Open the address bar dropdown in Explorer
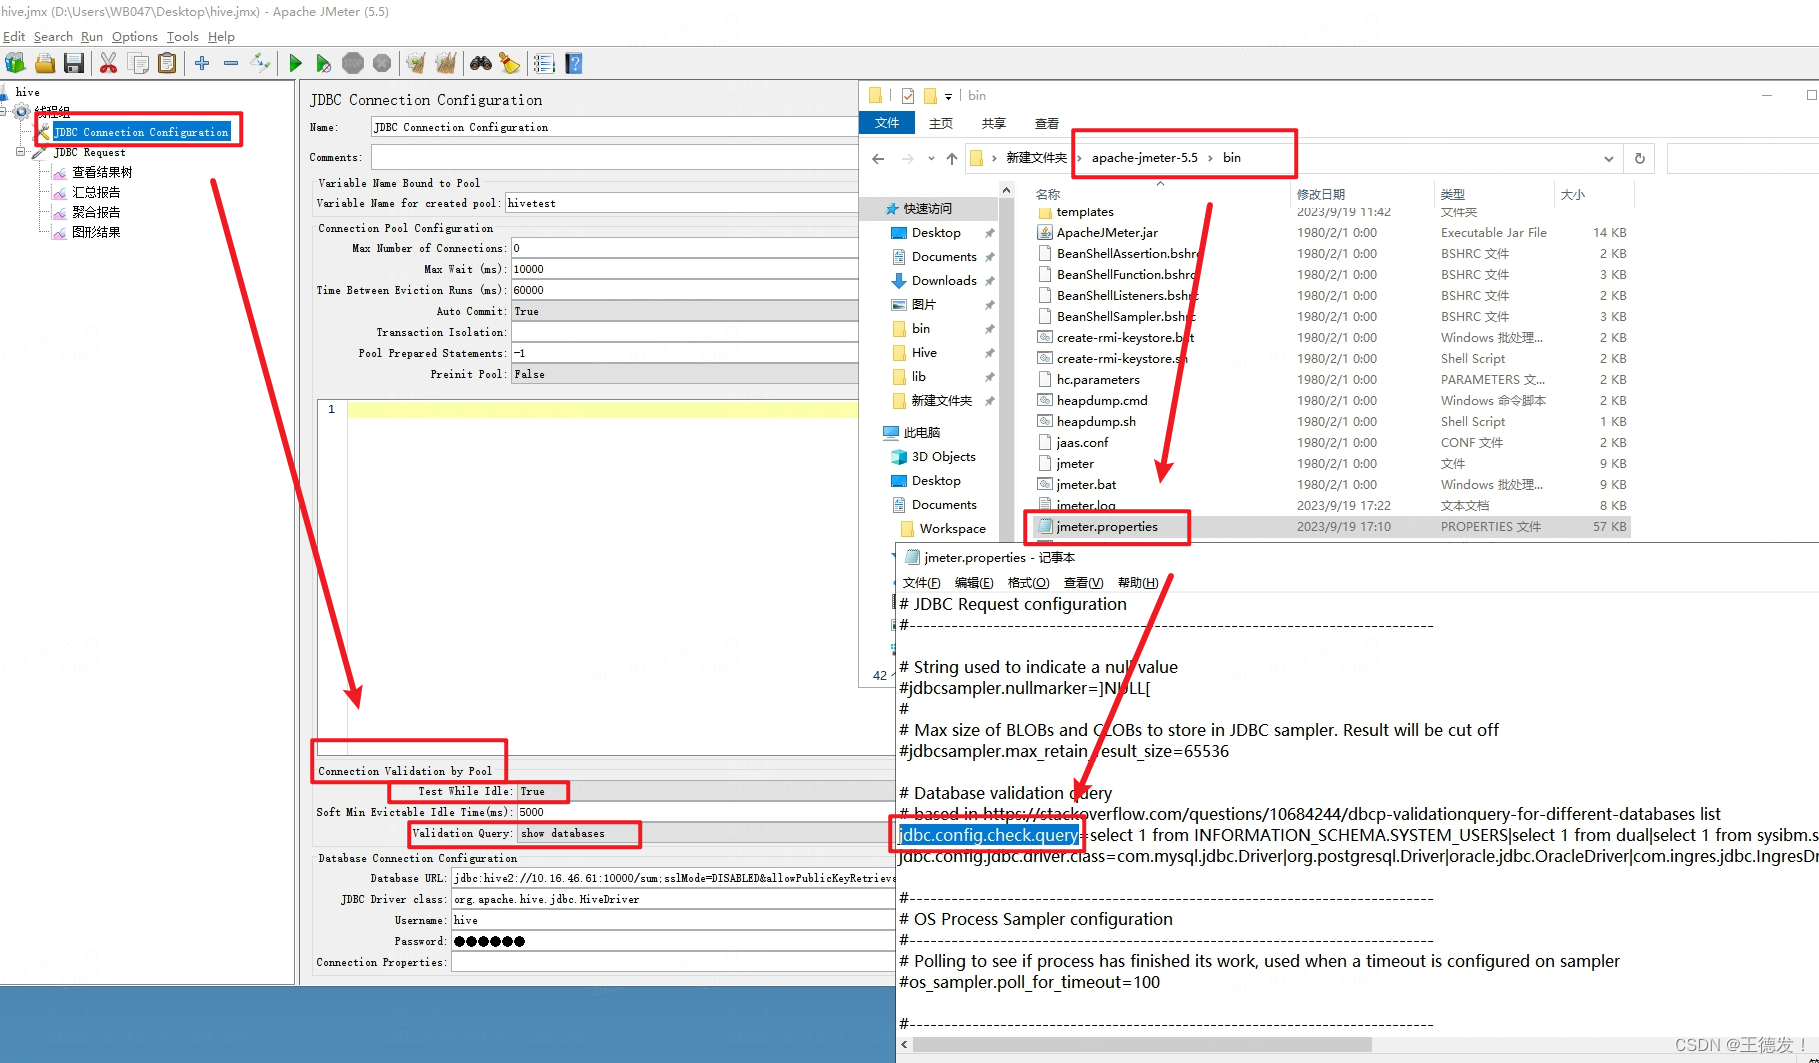This screenshot has width=1819, height=1063. [1608, 158]
